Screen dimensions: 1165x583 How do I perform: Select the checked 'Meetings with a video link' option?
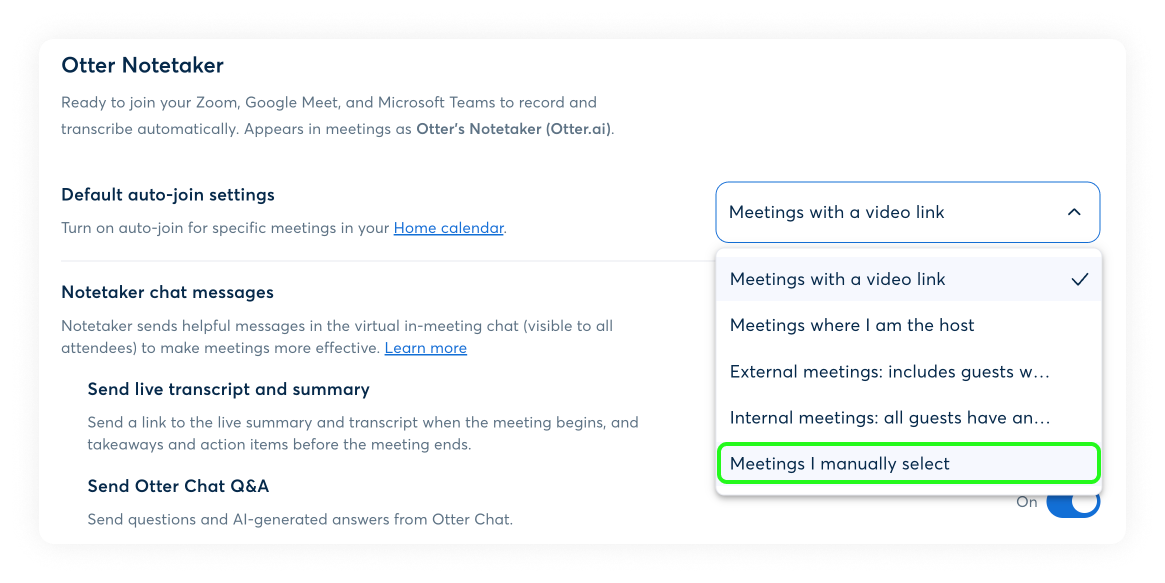pos(837,280)
